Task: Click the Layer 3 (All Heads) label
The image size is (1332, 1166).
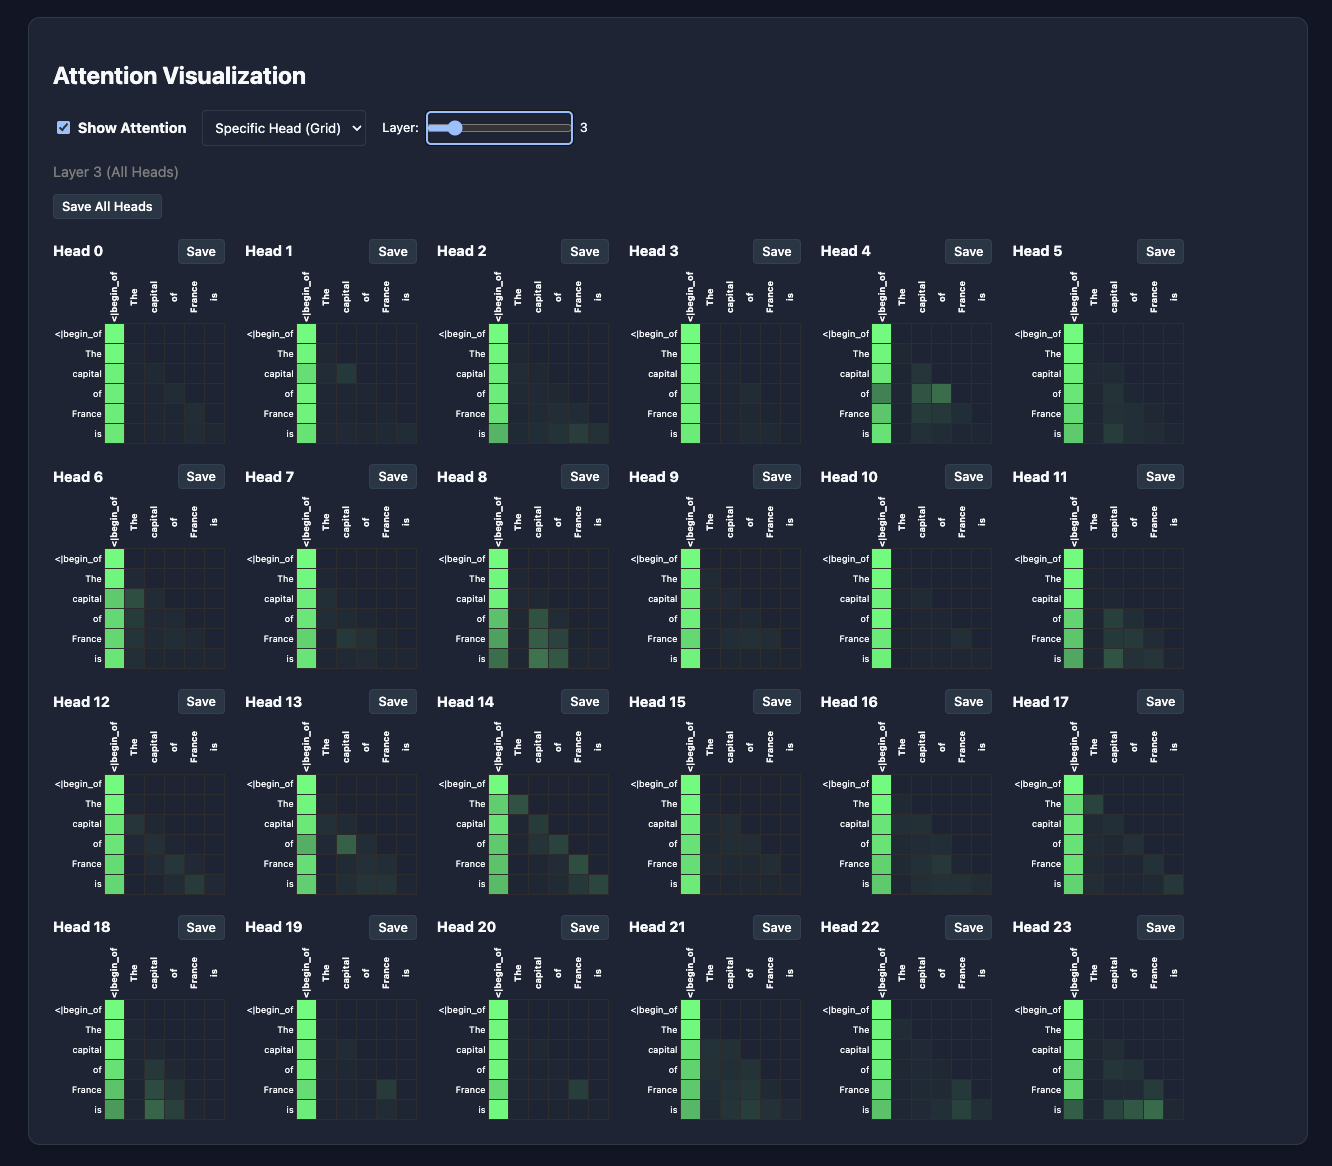Action: point(116,172)
